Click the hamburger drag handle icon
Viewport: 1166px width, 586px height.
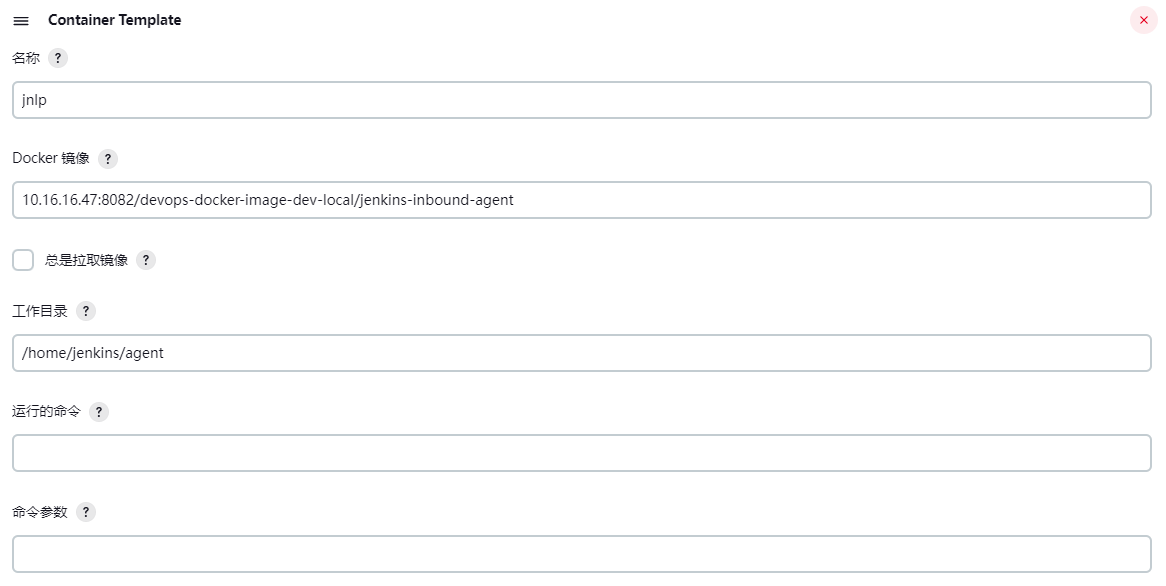(21, 21)
